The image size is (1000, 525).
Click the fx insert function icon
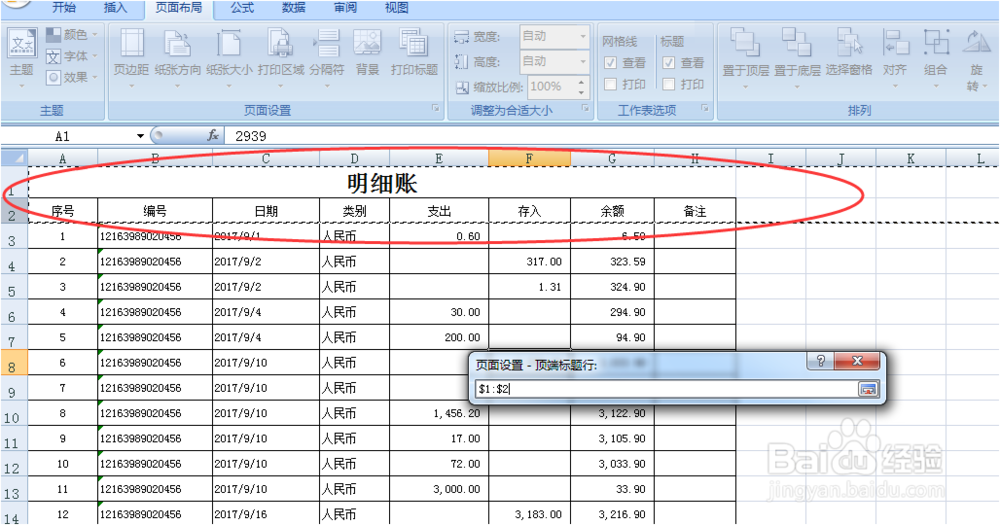click(213, 135)
